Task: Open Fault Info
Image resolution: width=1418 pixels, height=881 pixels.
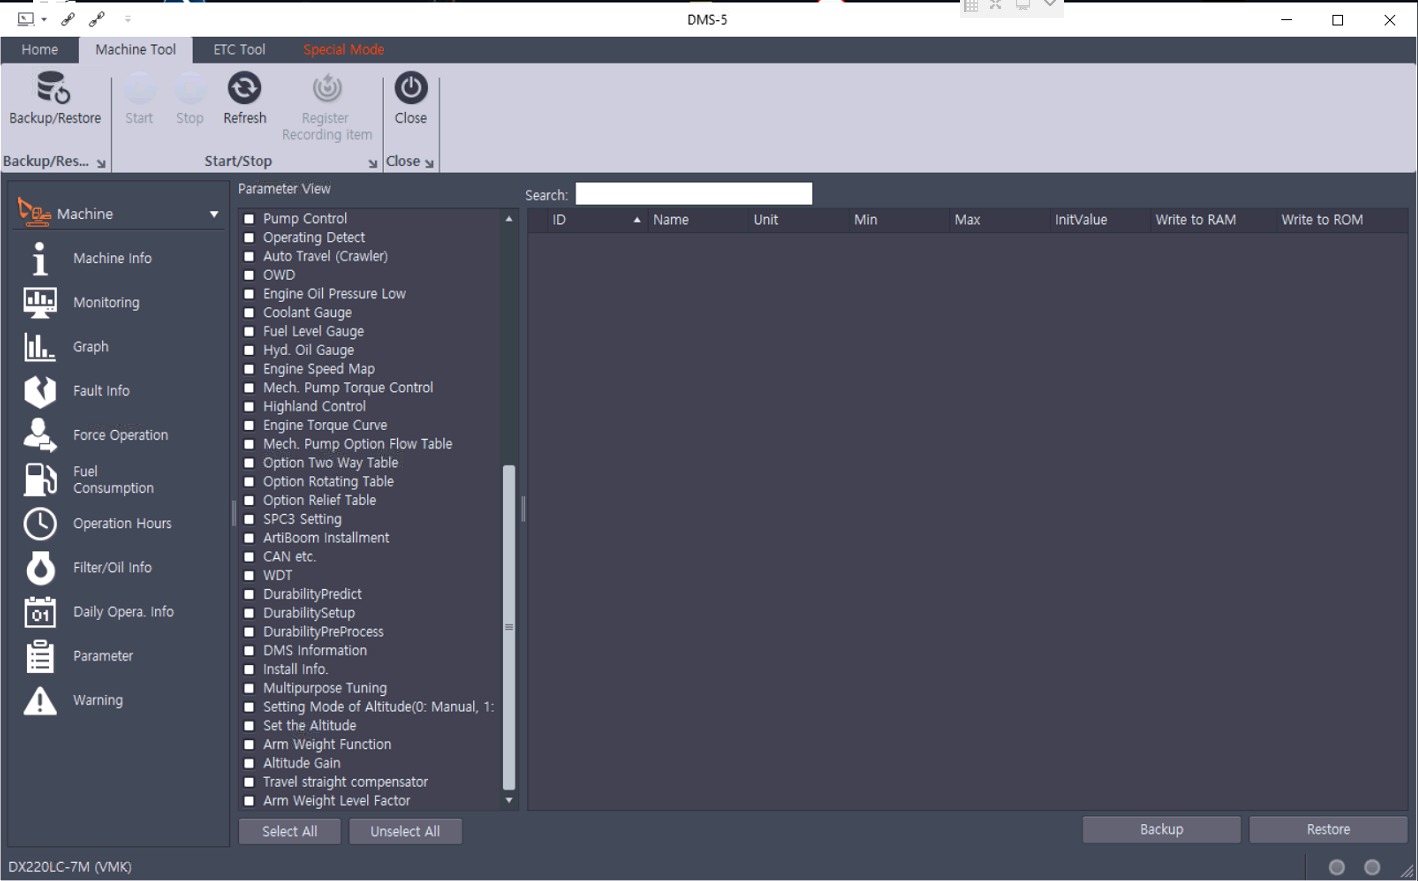Action: (101, 391)
